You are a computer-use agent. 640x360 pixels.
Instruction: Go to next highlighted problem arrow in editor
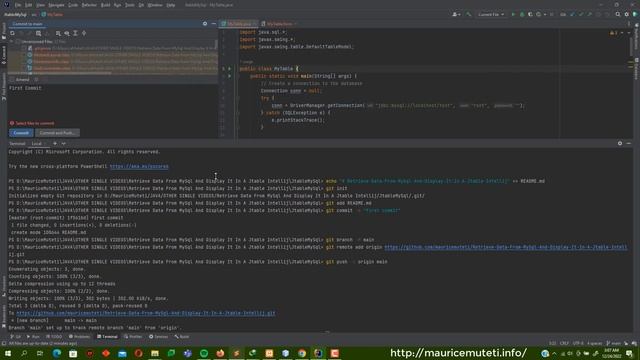[629, 33]
